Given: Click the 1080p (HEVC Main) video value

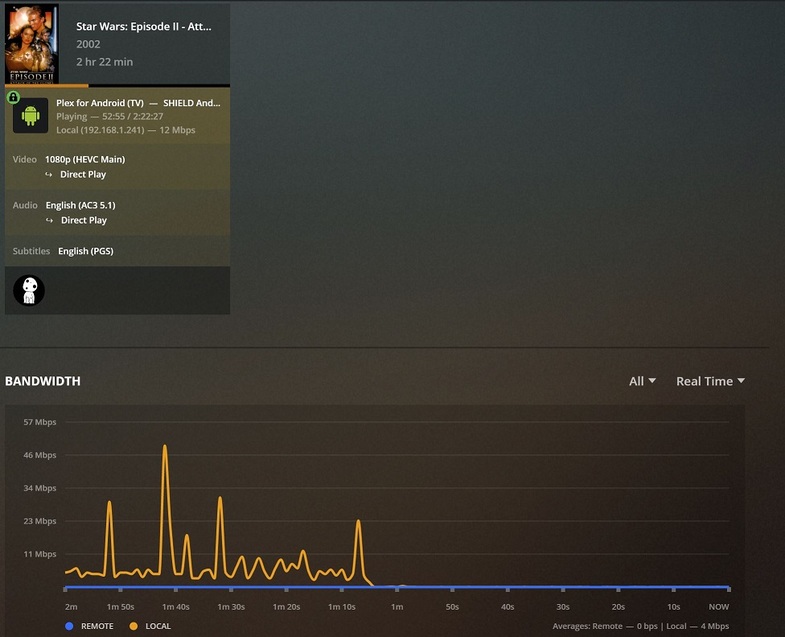Looking at the screenshot, I should pyautogui.click(x=85, y=159).
